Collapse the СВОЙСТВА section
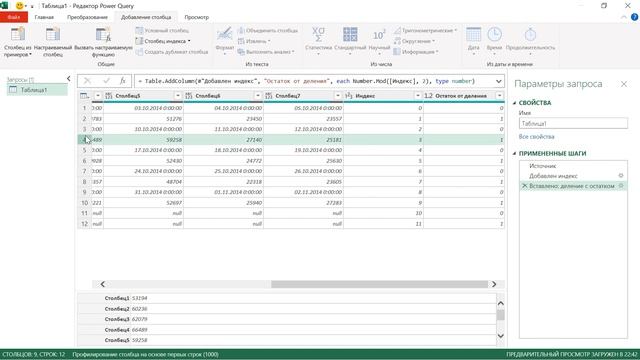The image size is (640, 360). click(514, 103)
